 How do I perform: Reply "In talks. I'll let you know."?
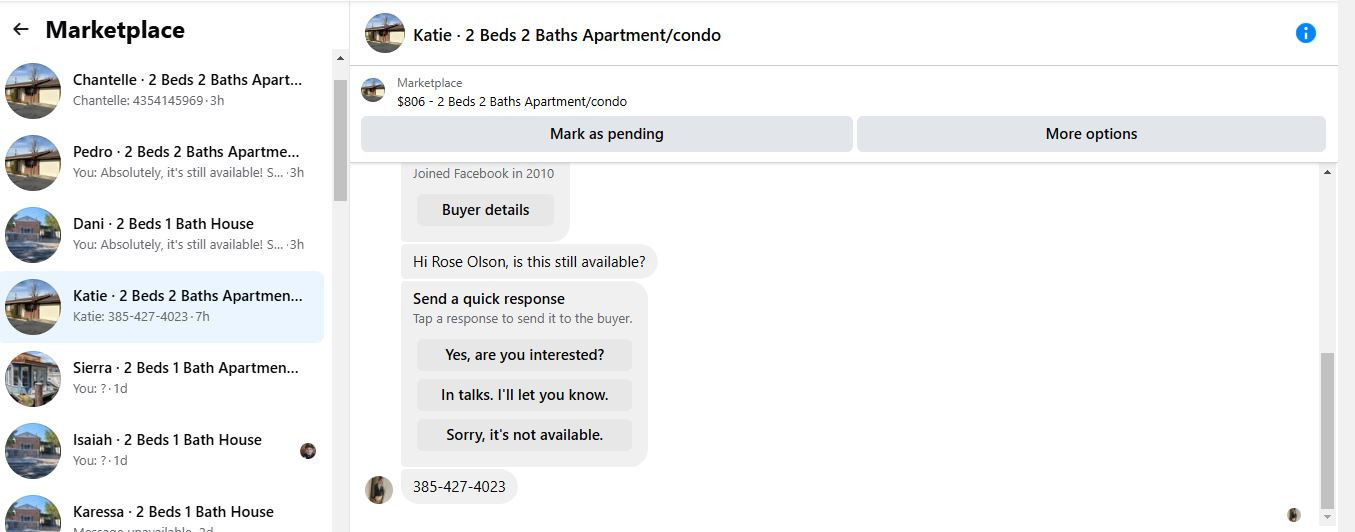[524, 395]
